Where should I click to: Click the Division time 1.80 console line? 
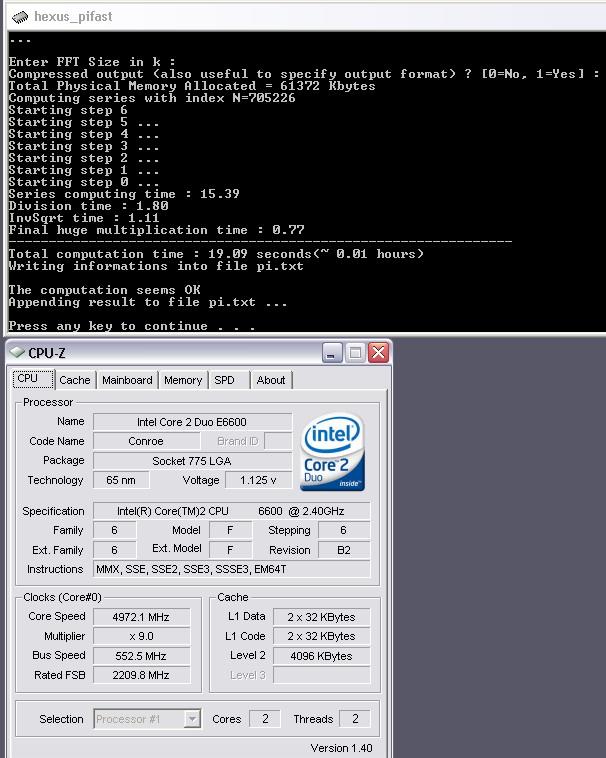click(x=88, y=206)
